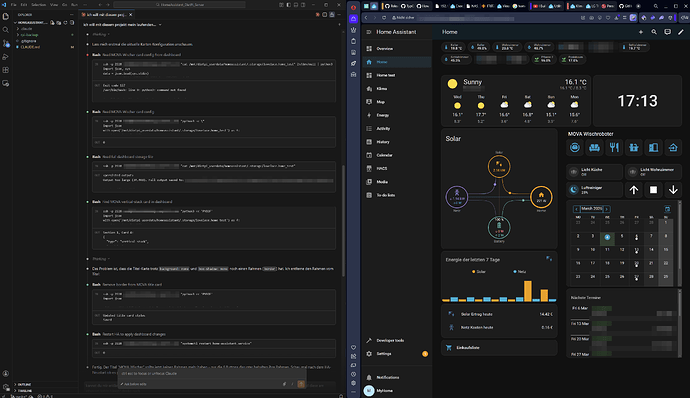Toggle the Solar series in energy chart legend
Screen dimensions: 690x398
(479, 272)
